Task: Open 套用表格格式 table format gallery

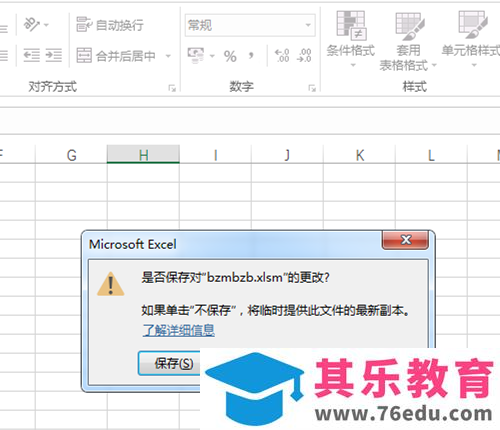Action: click(x=408, y=41)
